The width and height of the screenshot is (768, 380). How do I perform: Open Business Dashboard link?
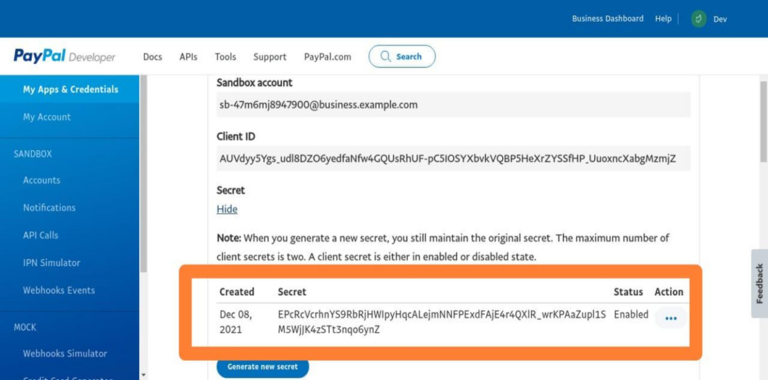coord(608,19)
